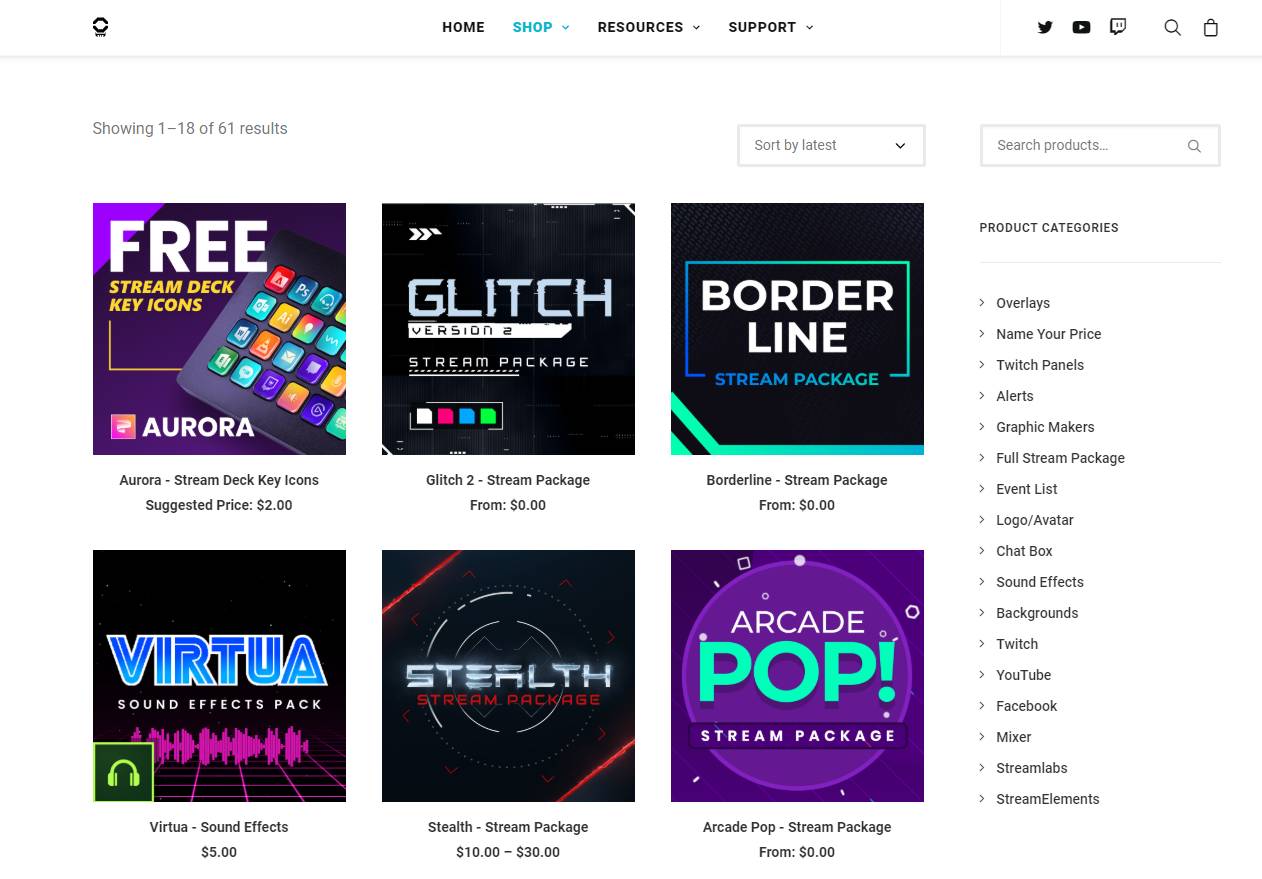
Task: Browse the Logo/Avatar category
Action: point(1035,520)
